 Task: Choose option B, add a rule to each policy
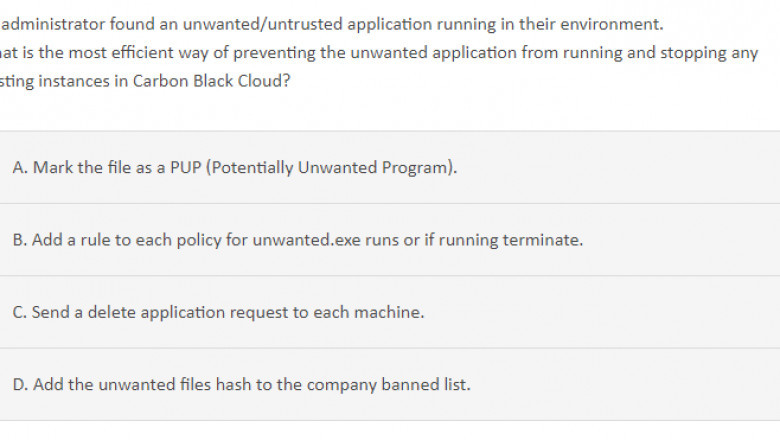[390, 240]
